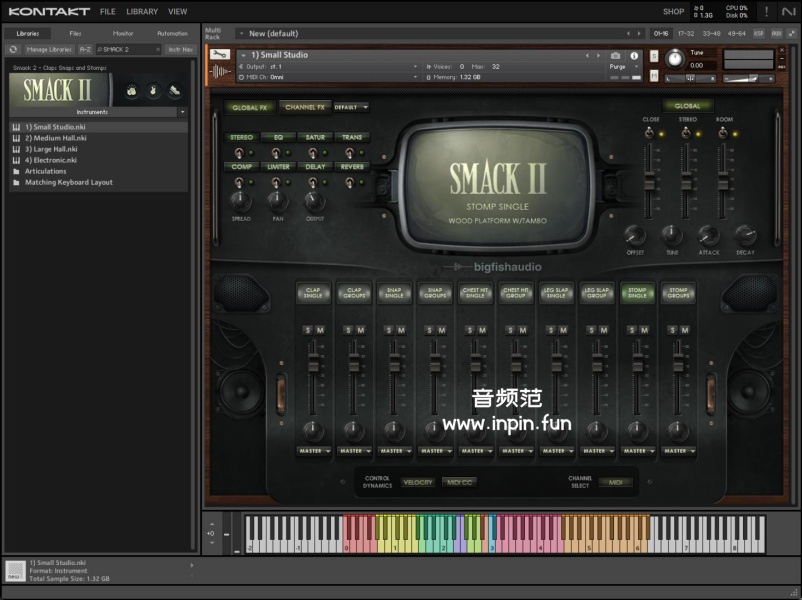Viewport: 802px width, 600px height.
Task: Solo the Stomp Groups channel
Action: click(x=672, y=330)
